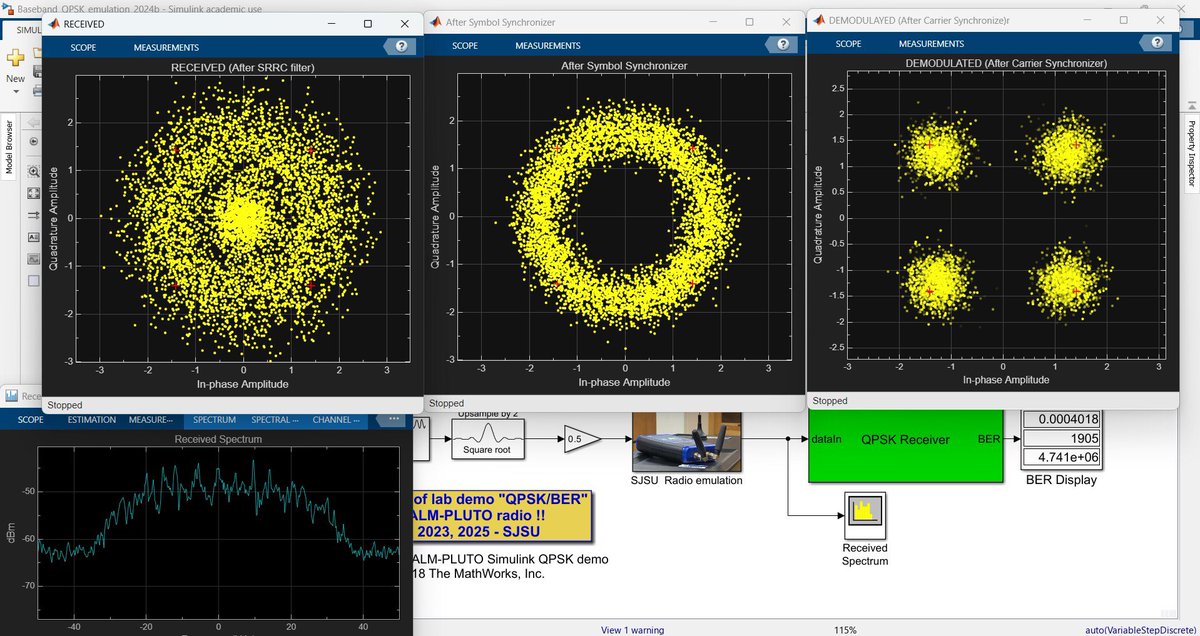Image resolution: width=1200 pixels, height=636 pixels.
Task: Expand overflow tabs in Received Spectrum window
Action: 393,419
